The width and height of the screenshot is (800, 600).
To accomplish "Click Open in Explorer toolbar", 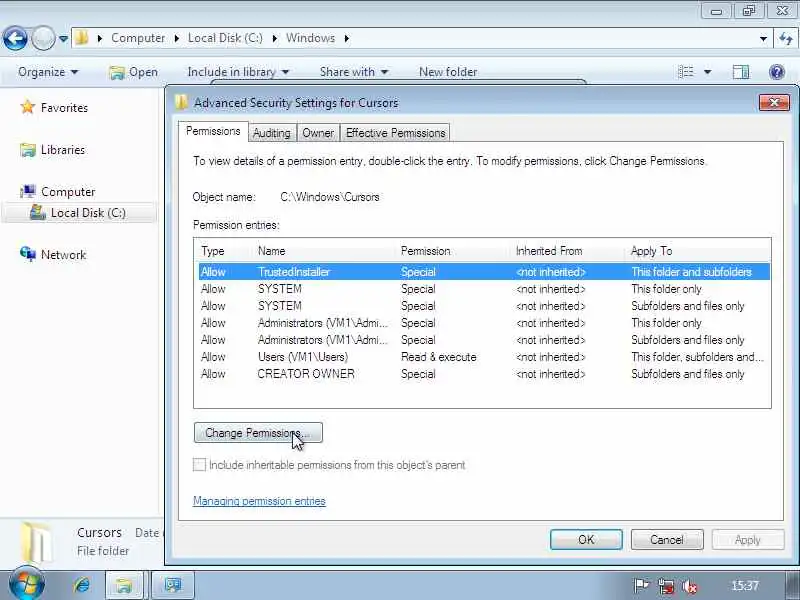I will [x=134, y=72].
